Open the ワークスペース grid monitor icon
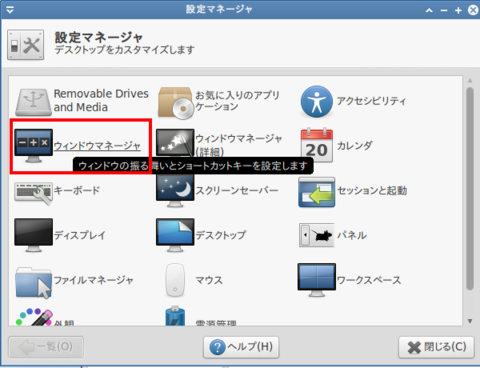The image size is (480, 368). [317, 280]
